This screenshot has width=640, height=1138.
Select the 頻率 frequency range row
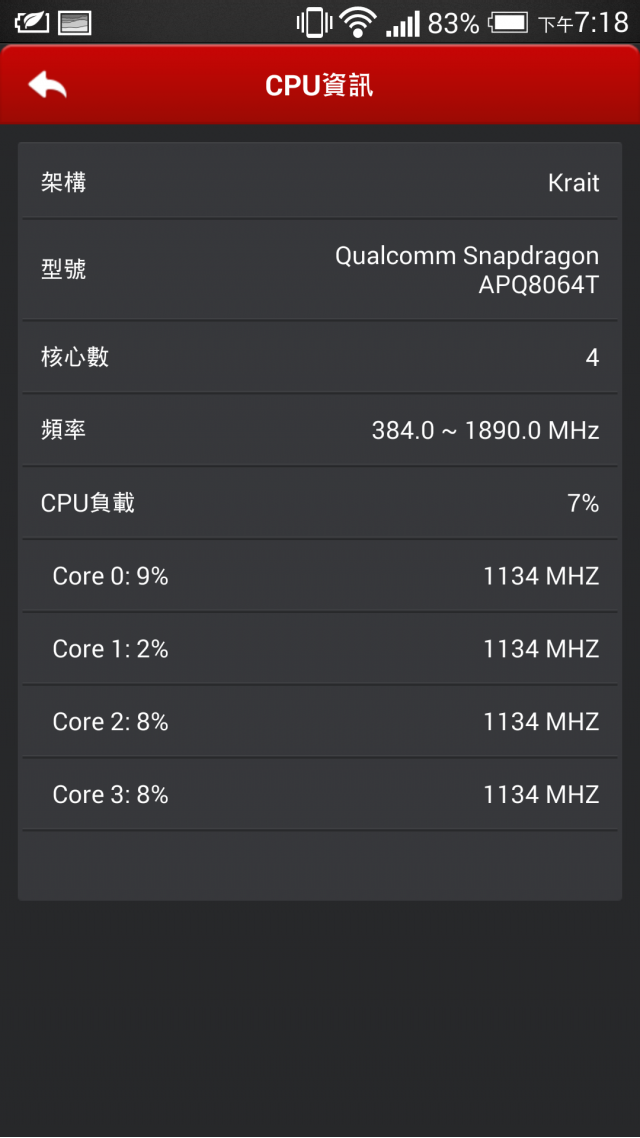320,430
